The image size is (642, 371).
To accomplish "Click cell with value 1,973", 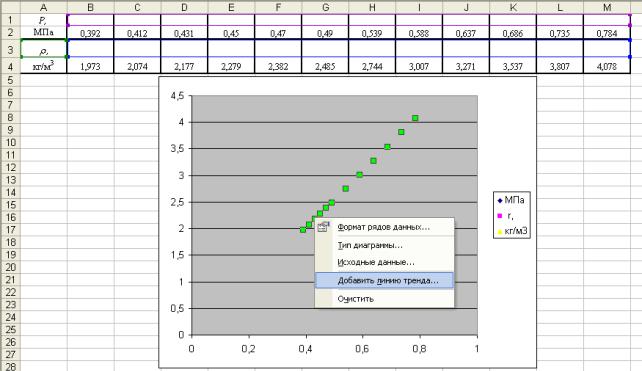I will point(90,66).
